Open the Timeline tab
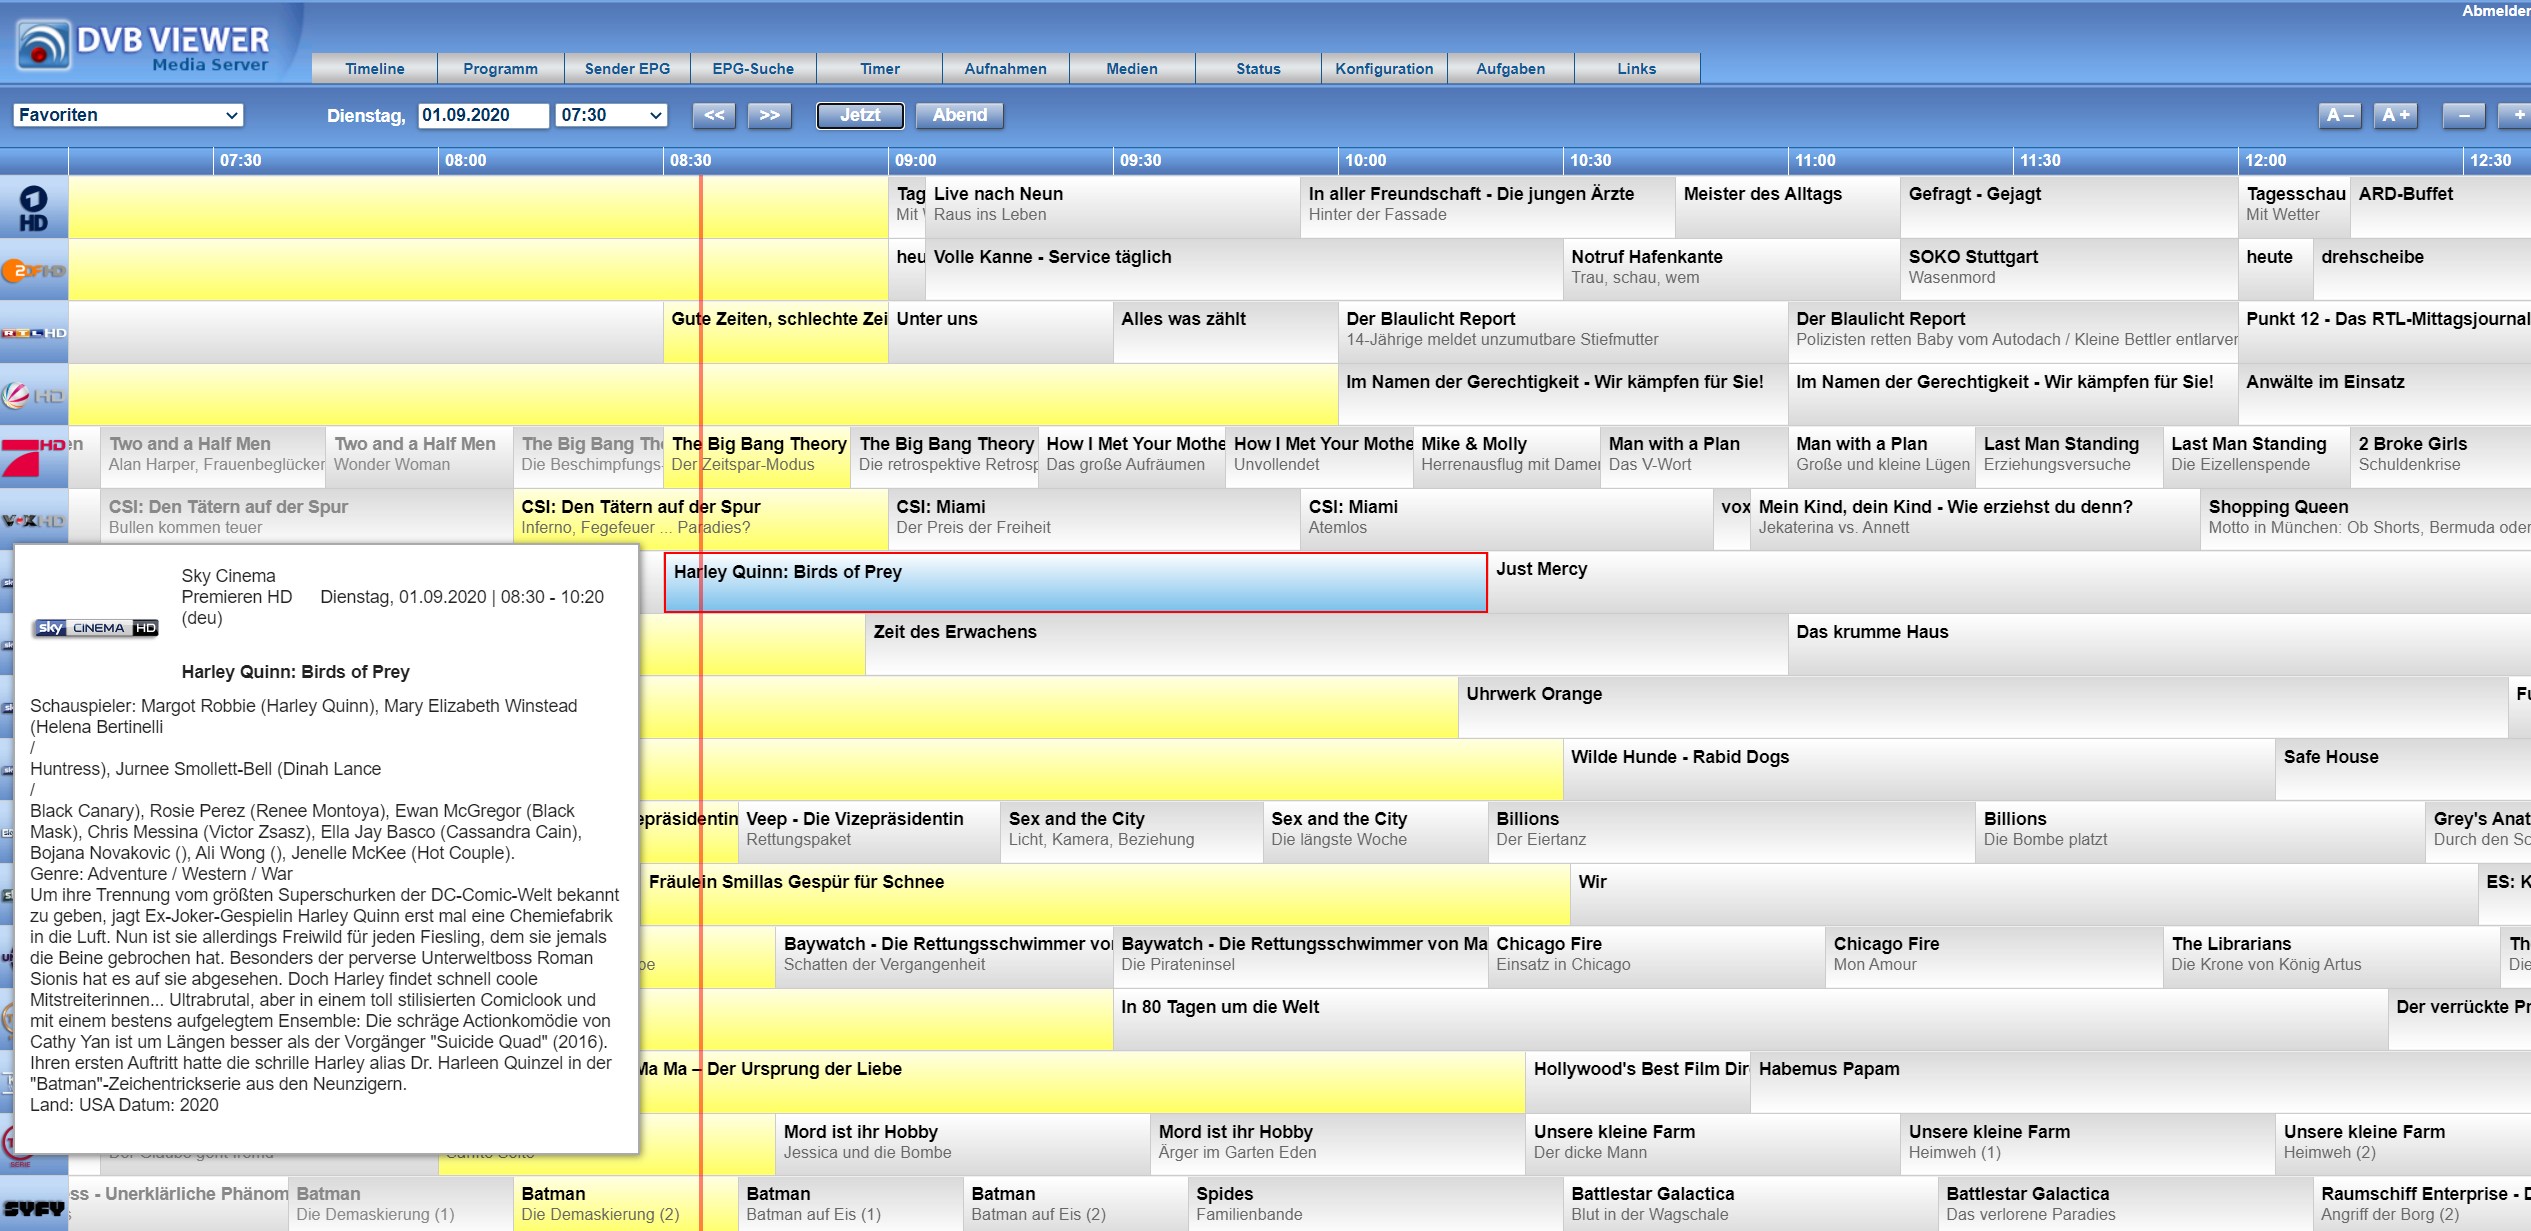 point(374,68)
